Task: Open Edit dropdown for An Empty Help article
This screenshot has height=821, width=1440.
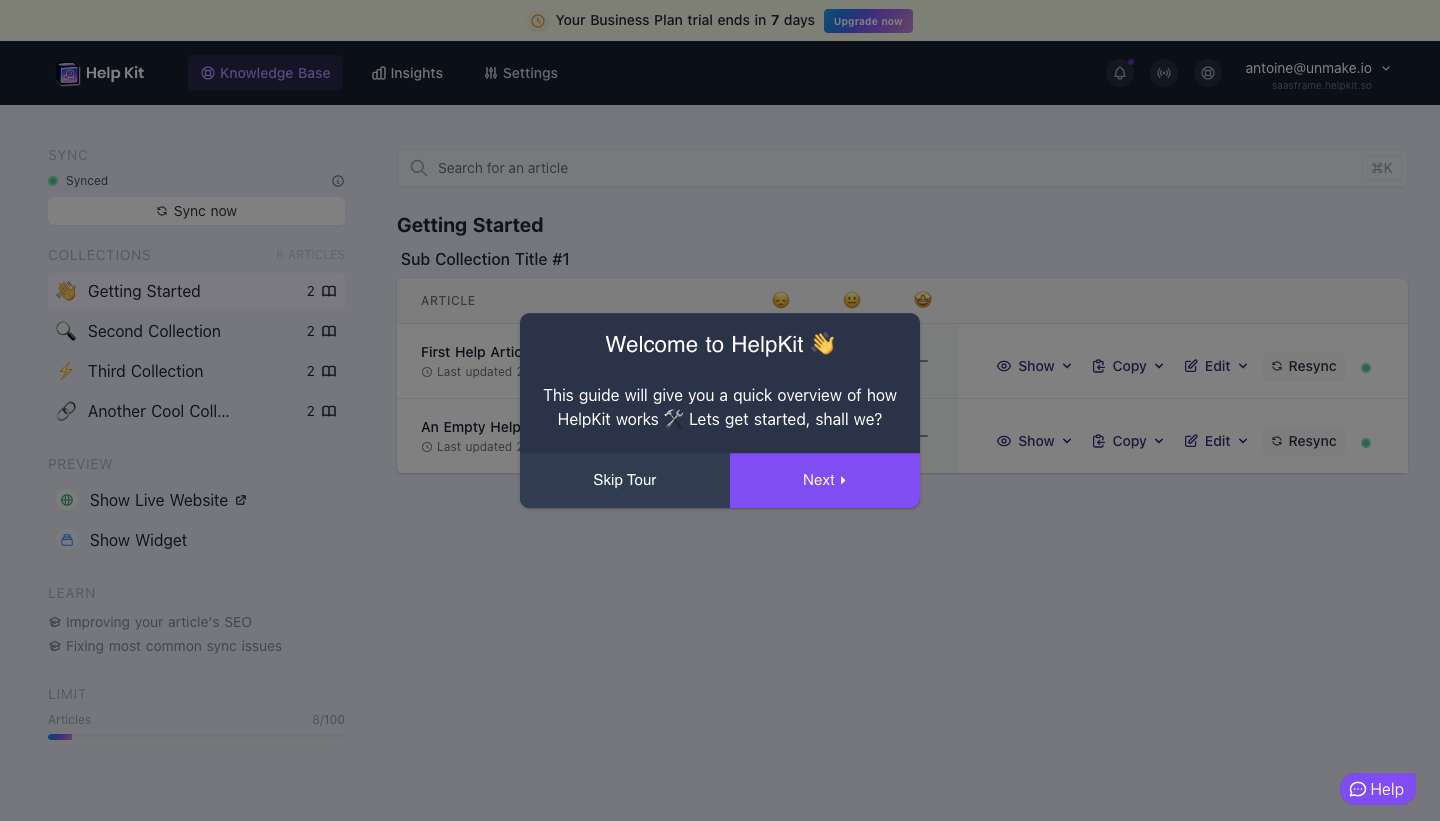Action: point(1216,441)
